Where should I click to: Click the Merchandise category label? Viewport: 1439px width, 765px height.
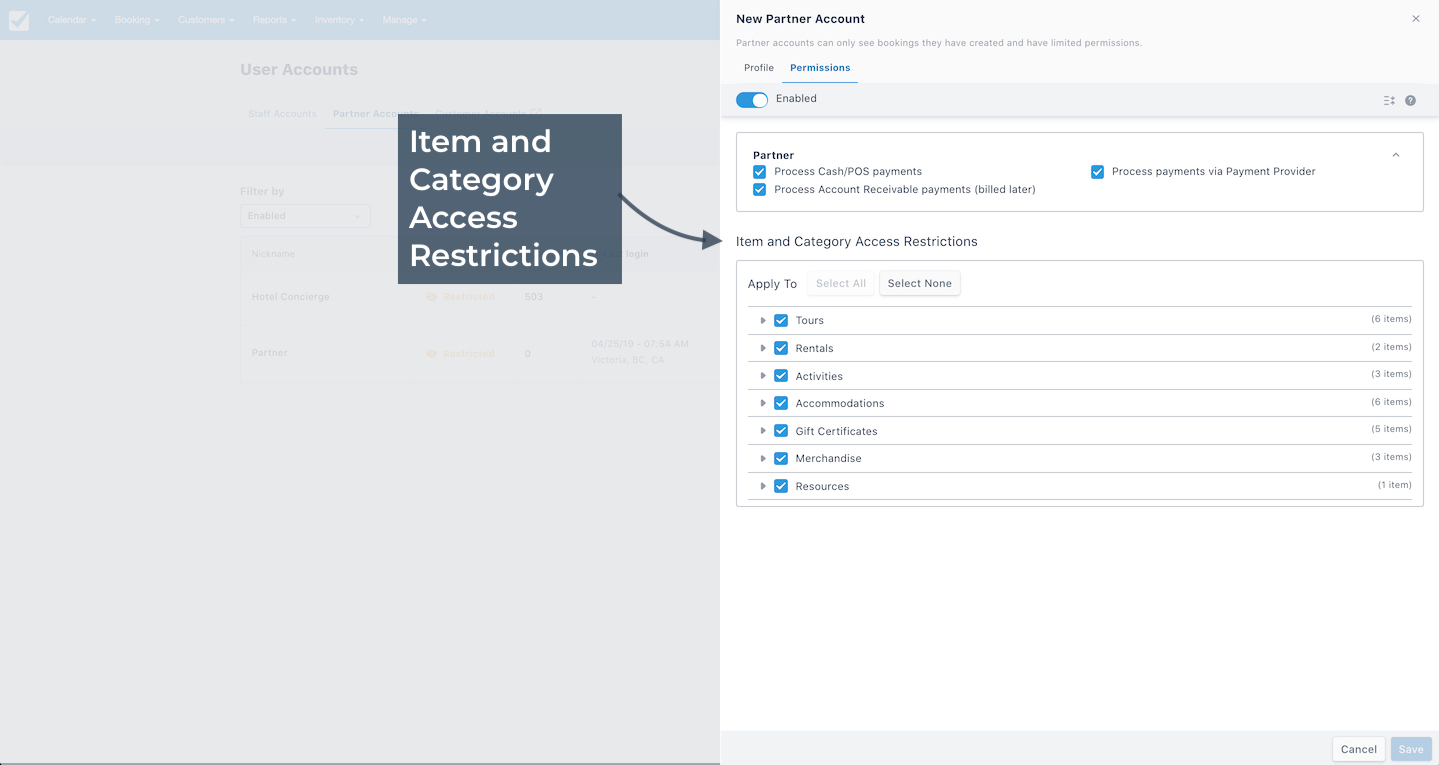tap(828, 458)
